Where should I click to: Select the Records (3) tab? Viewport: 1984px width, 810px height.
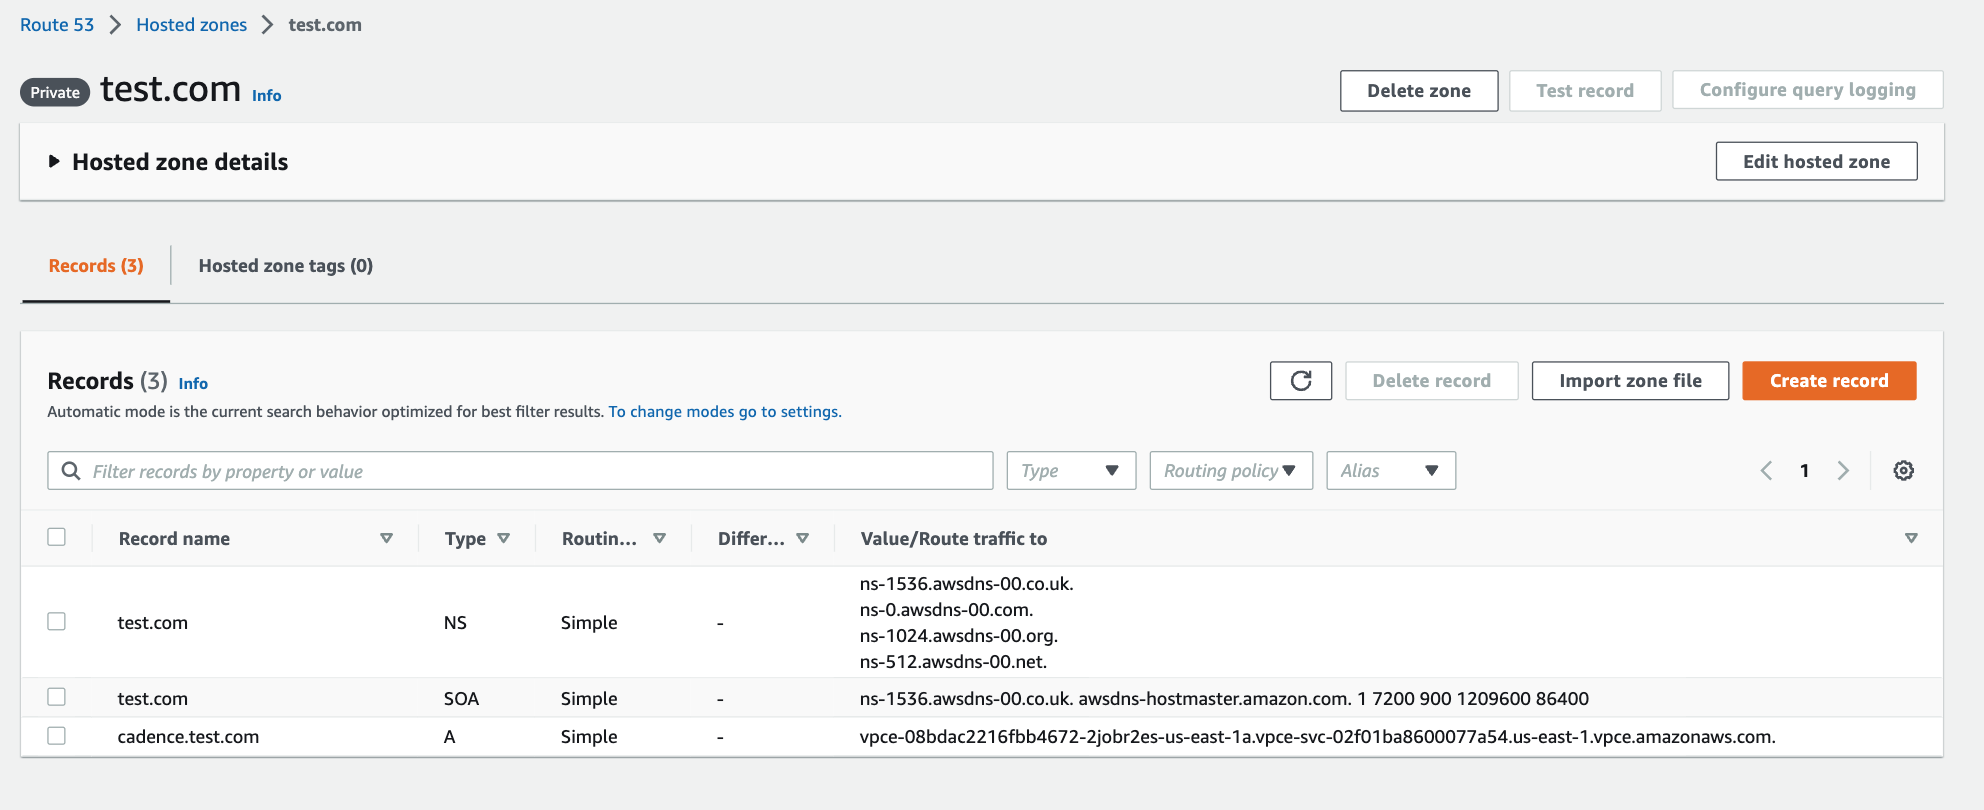(96, 266)
